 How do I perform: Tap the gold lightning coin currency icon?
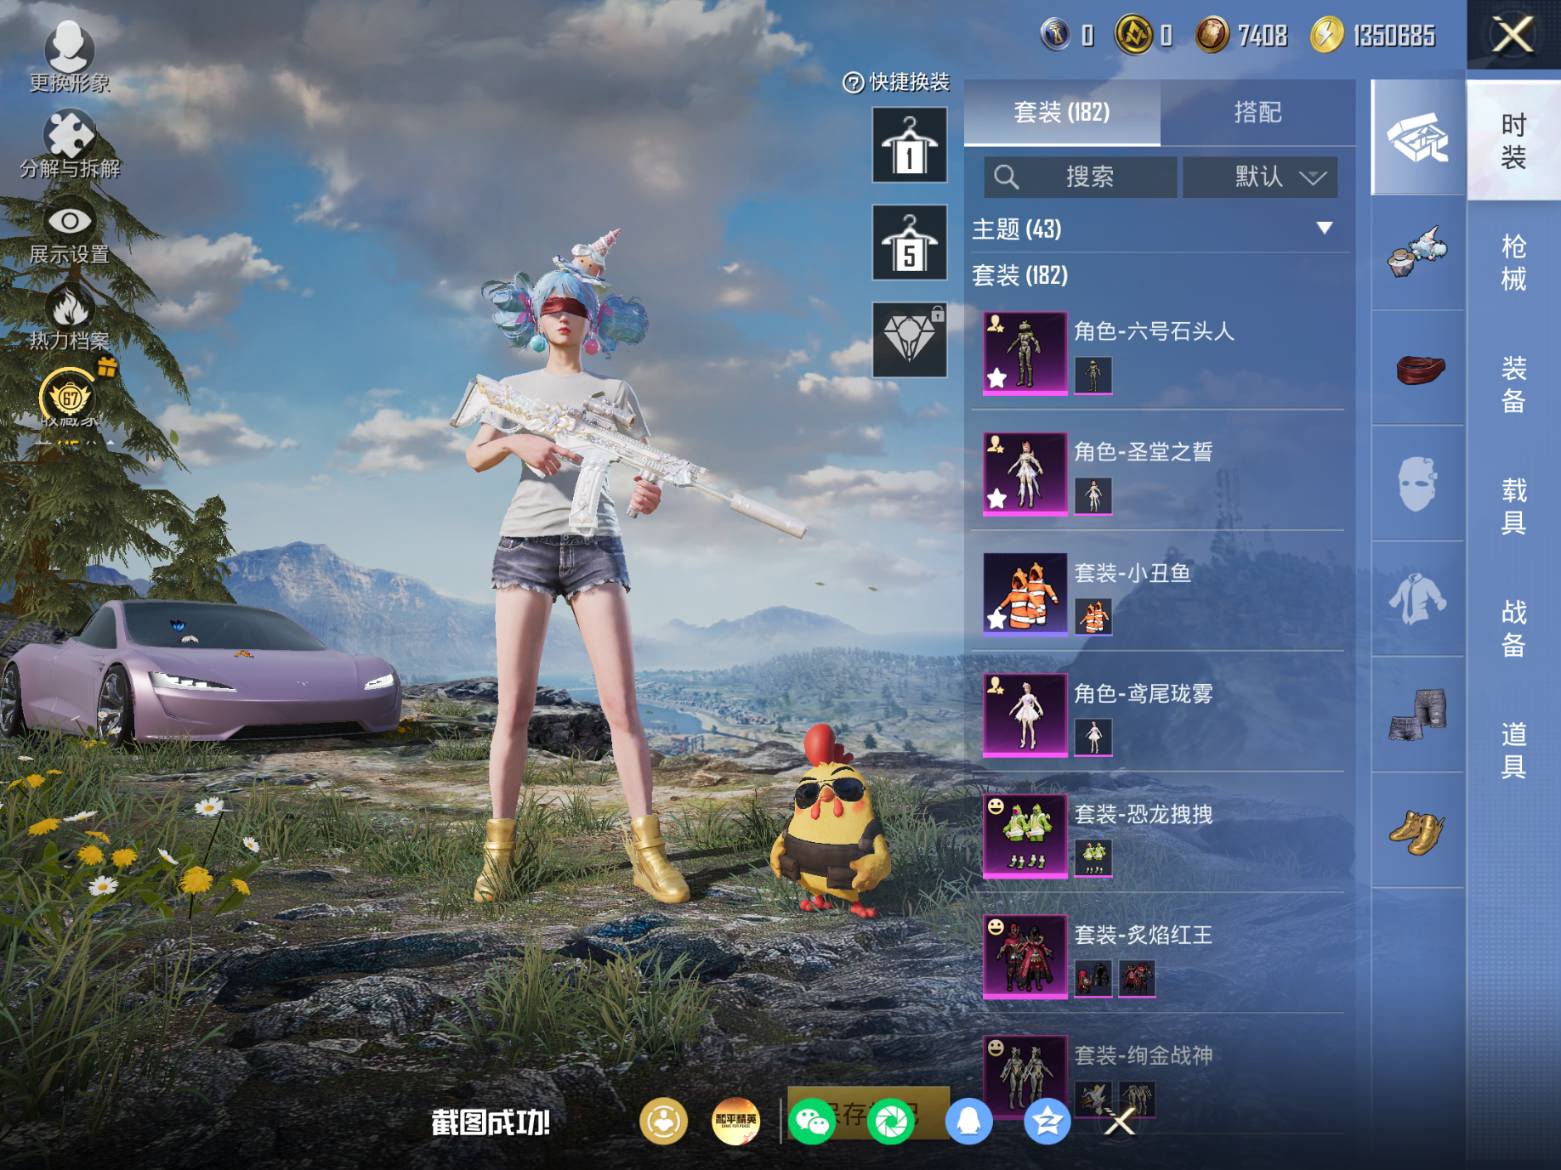(x=1327, y=36)
